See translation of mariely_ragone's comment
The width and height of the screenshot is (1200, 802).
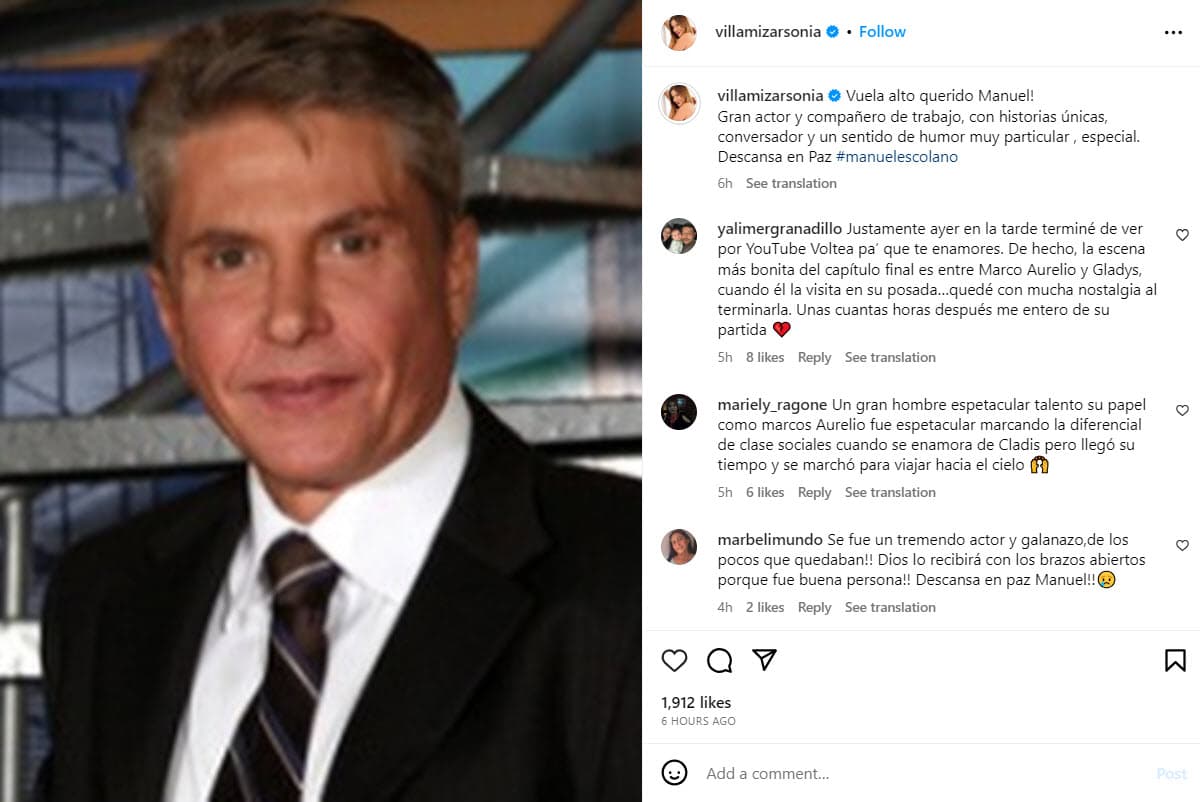(x=890, y=492)
